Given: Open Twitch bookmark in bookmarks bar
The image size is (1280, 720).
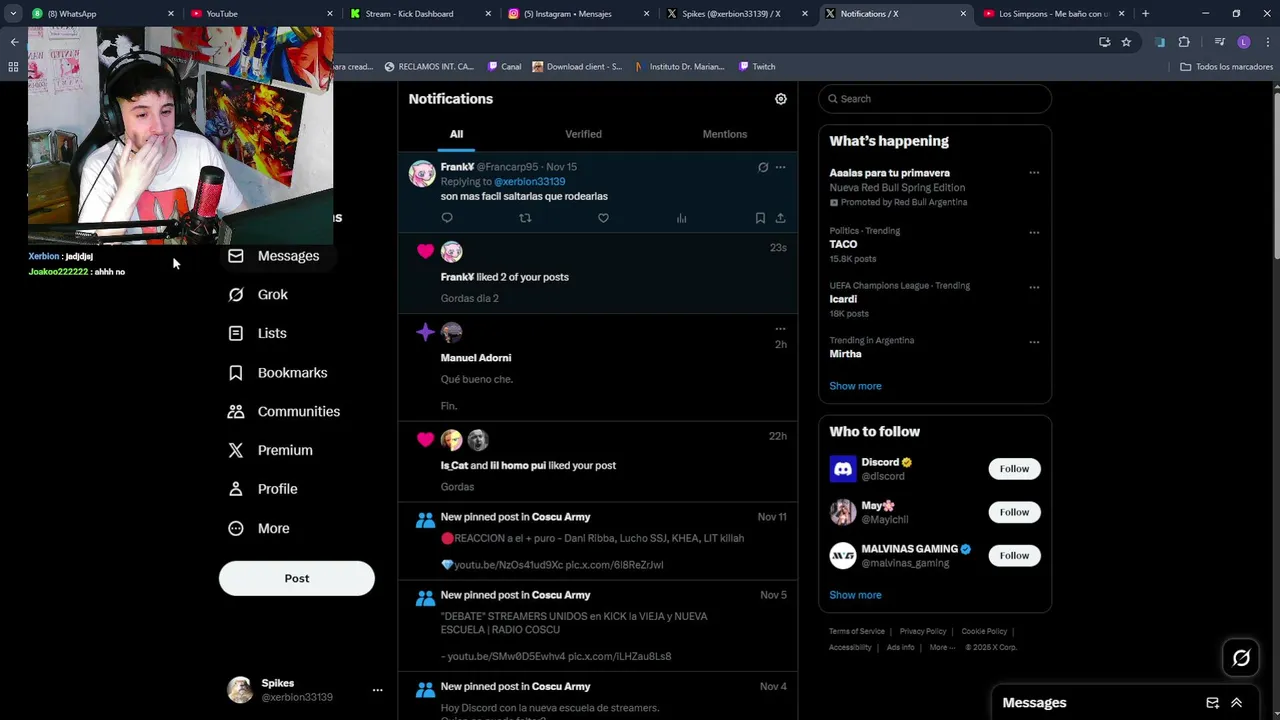Looking at the screenshot, I should [x=757, y=67].
